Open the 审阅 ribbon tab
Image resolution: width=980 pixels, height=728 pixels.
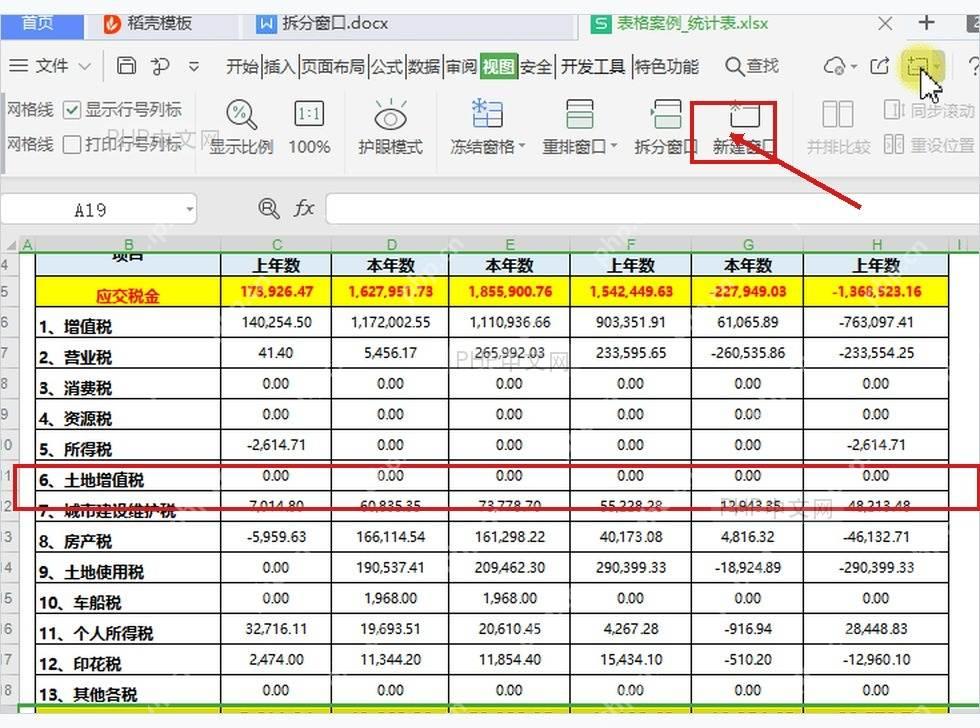click(x=461, y=66)
